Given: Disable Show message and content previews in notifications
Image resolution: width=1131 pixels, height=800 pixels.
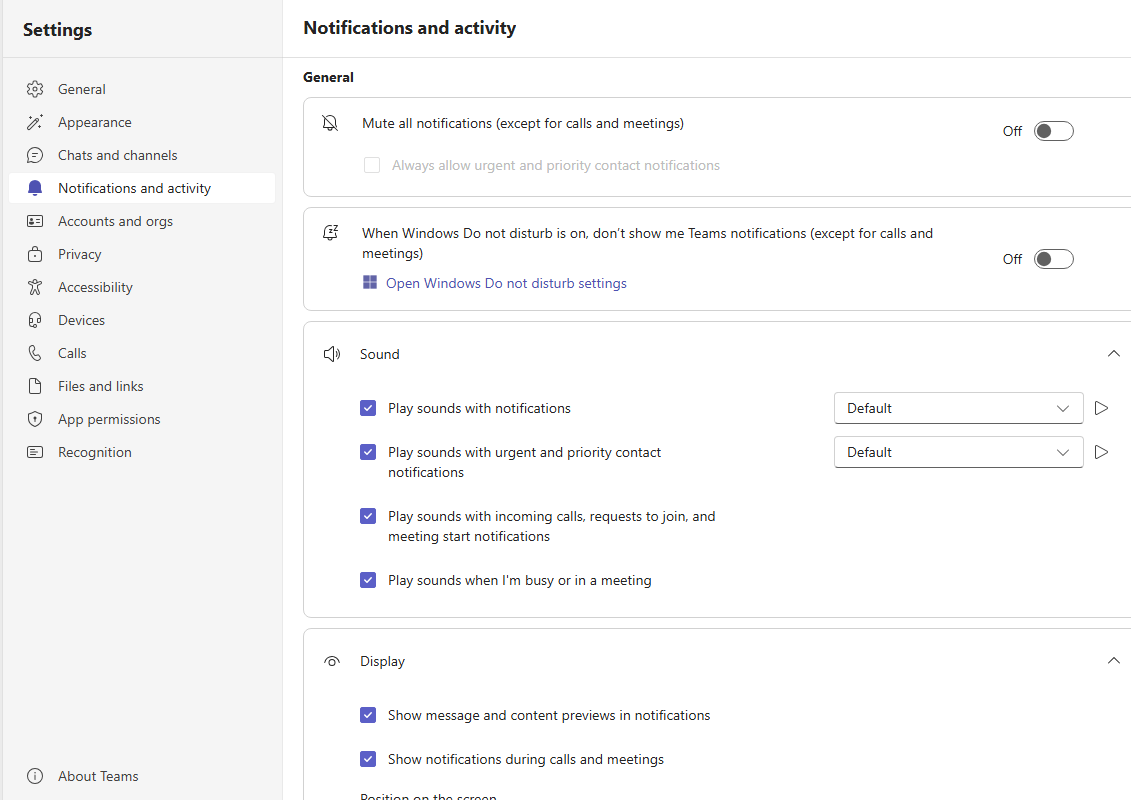Looking at the screenshot, I should coord(368,715).
